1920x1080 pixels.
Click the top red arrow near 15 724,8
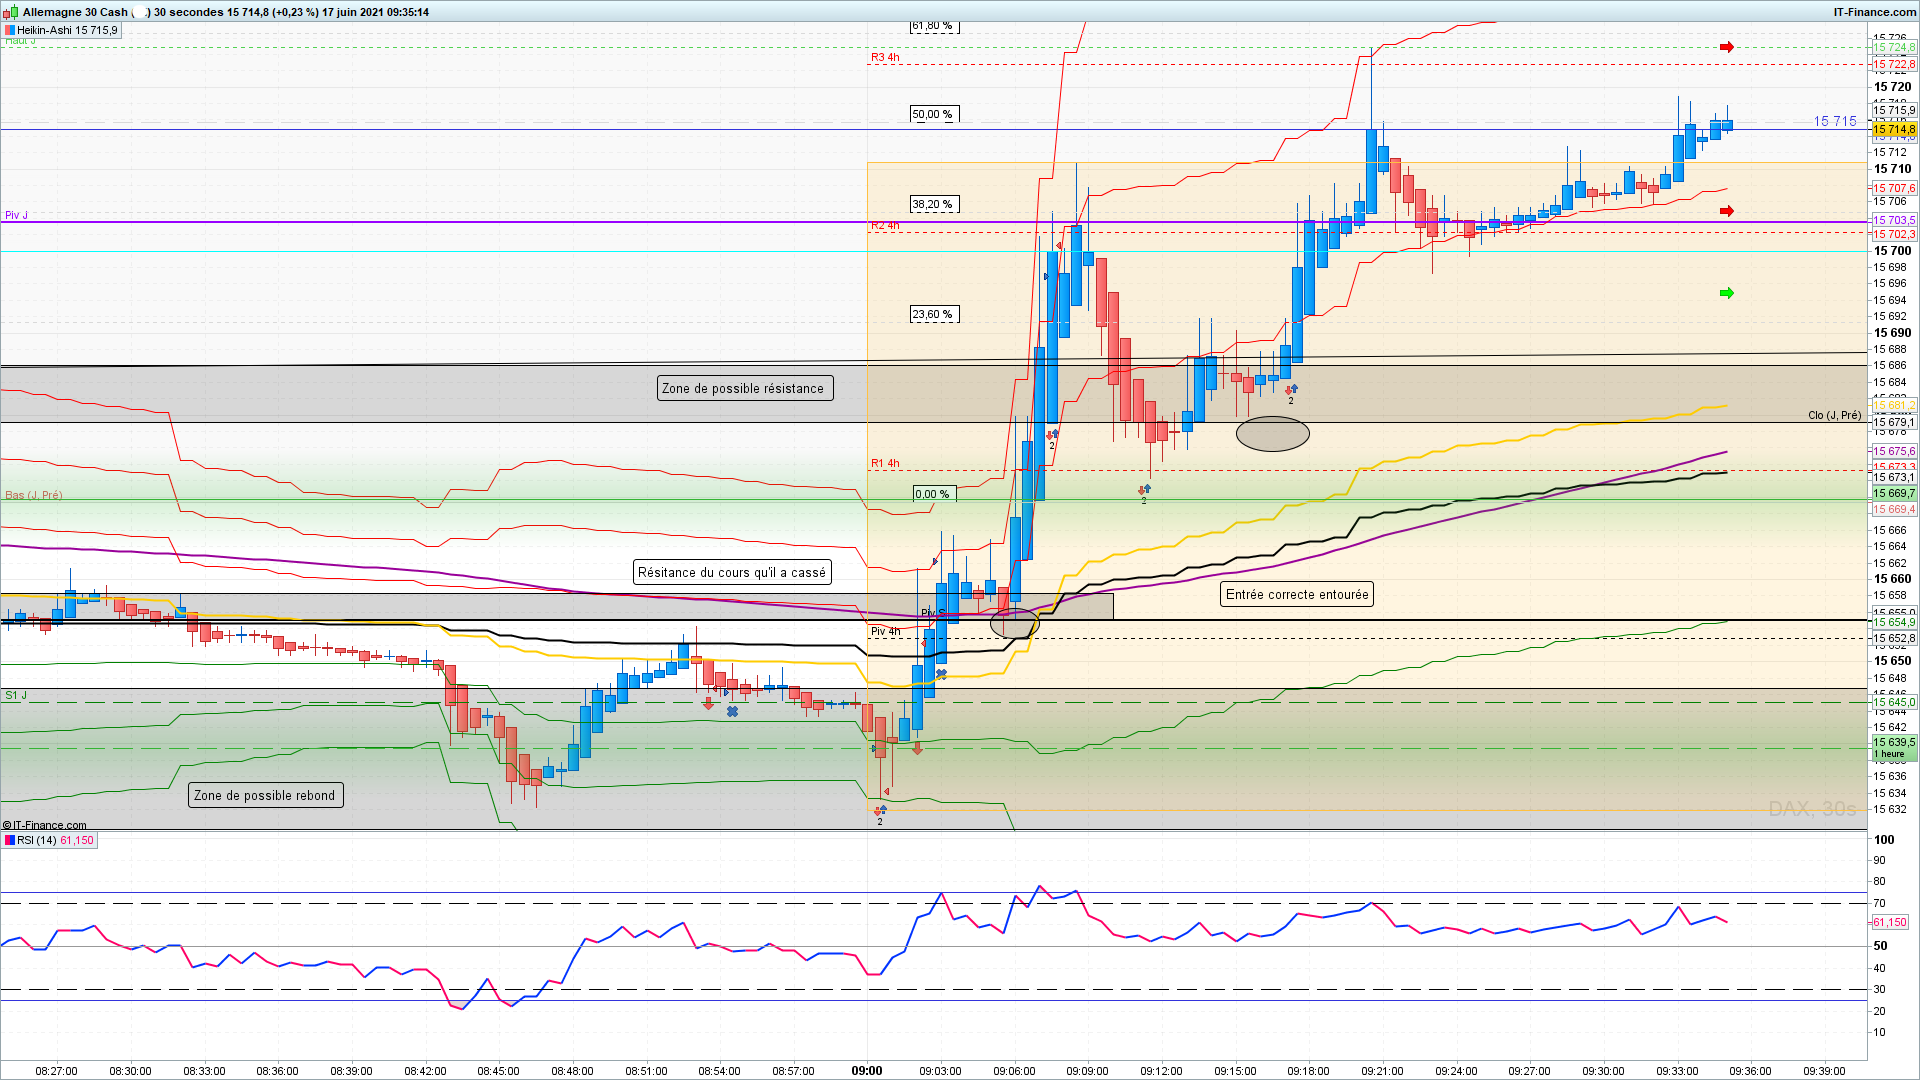pos(1726,47)
